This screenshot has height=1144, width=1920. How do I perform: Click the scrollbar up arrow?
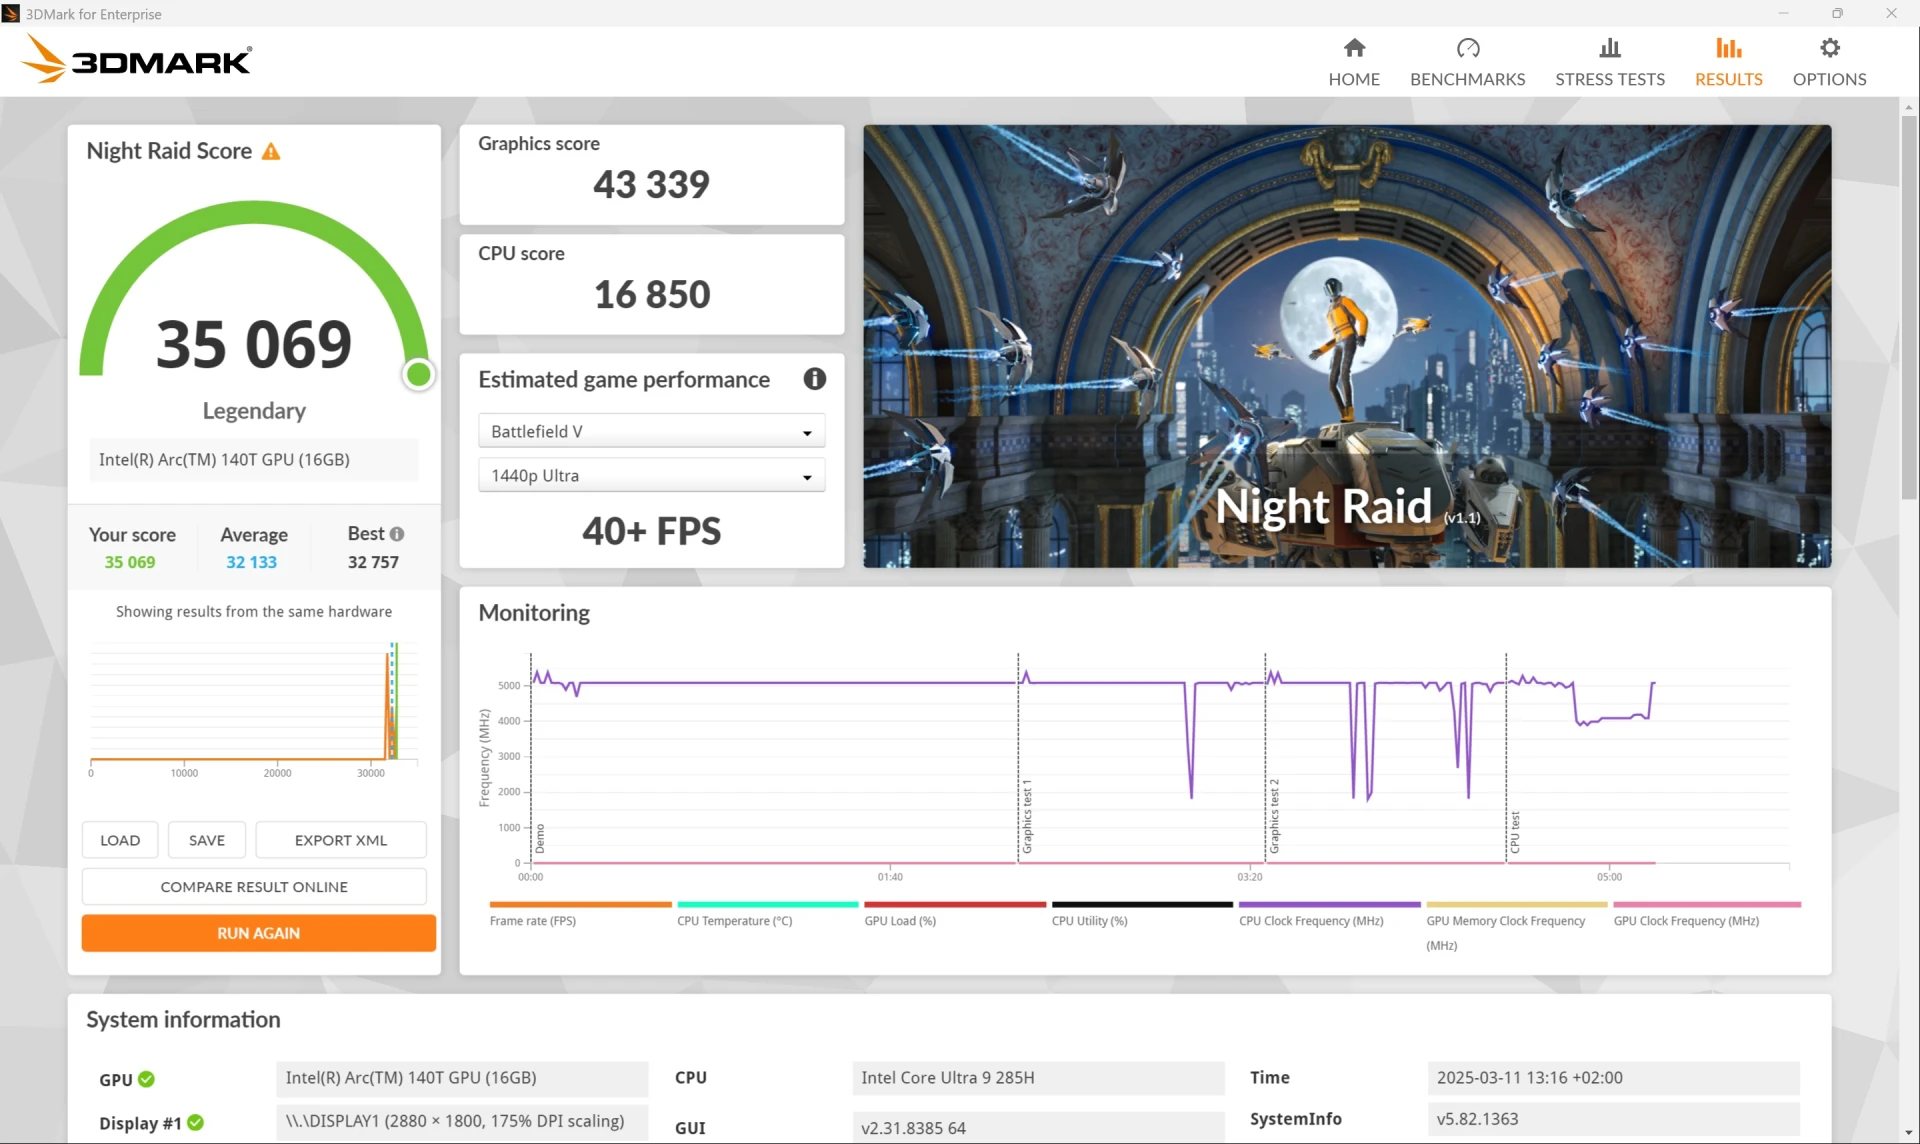[1908, 106]
